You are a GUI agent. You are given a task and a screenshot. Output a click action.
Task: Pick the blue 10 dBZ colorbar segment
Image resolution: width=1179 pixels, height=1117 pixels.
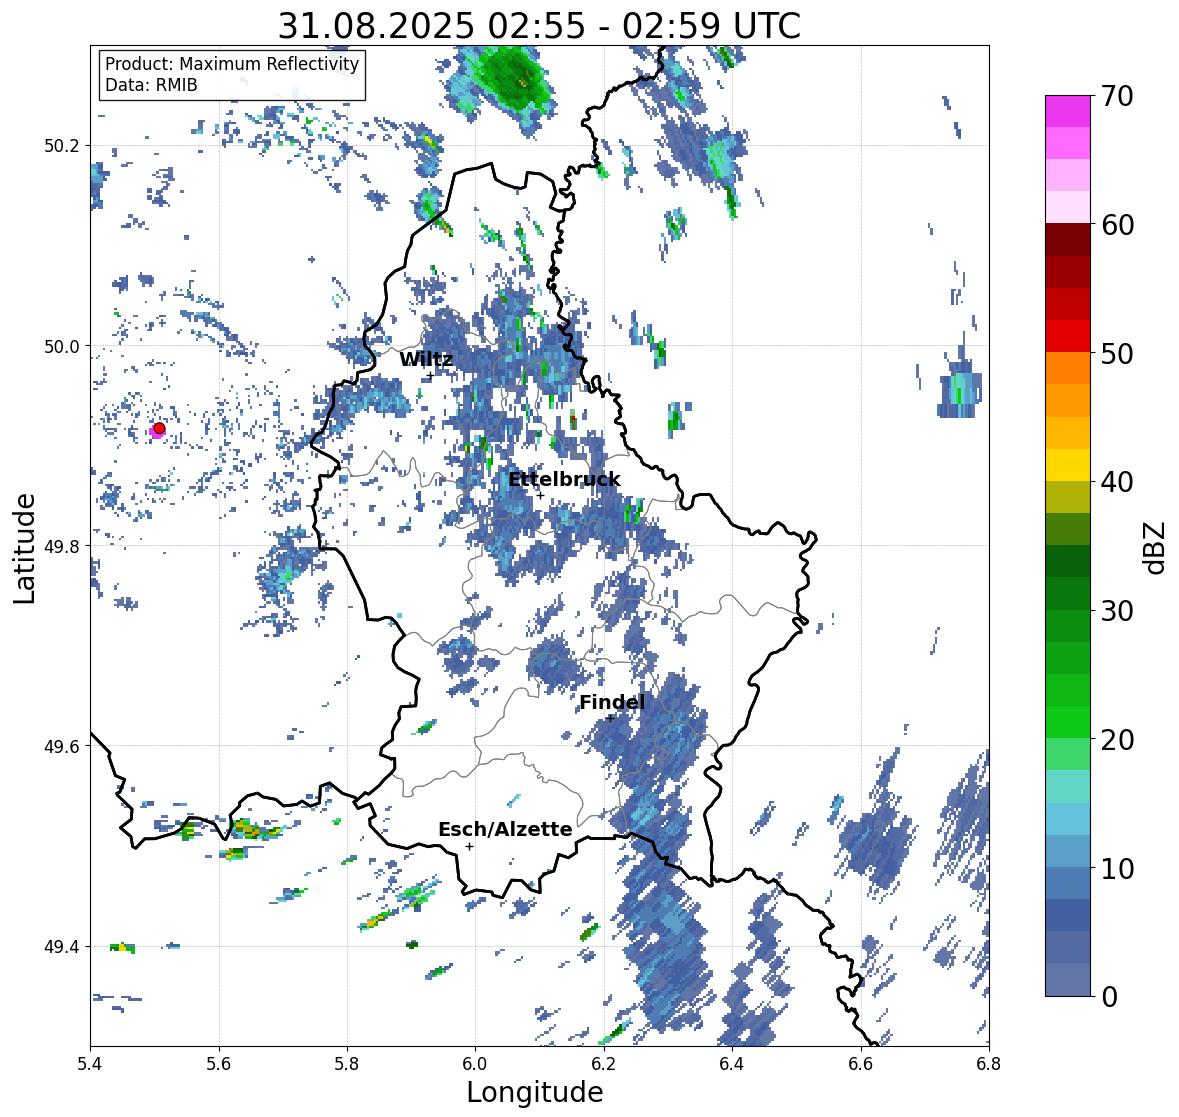1068,851
